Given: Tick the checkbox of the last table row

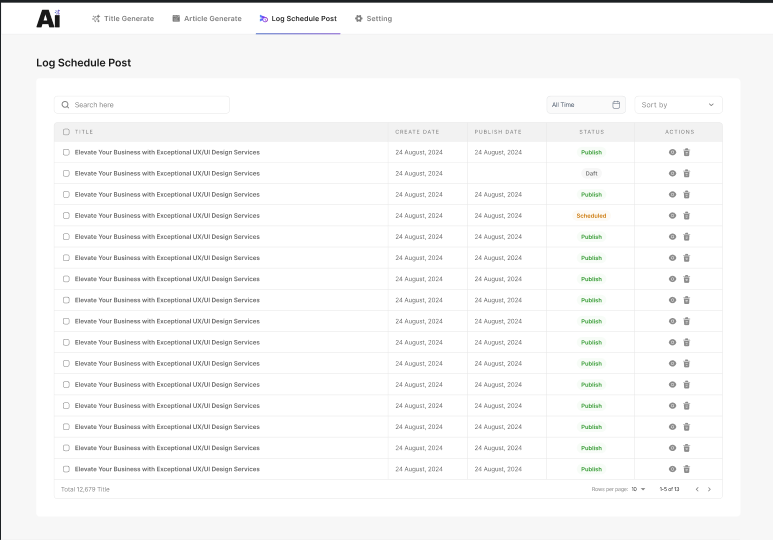Looking at the screenshot, I should click(66, 469).
